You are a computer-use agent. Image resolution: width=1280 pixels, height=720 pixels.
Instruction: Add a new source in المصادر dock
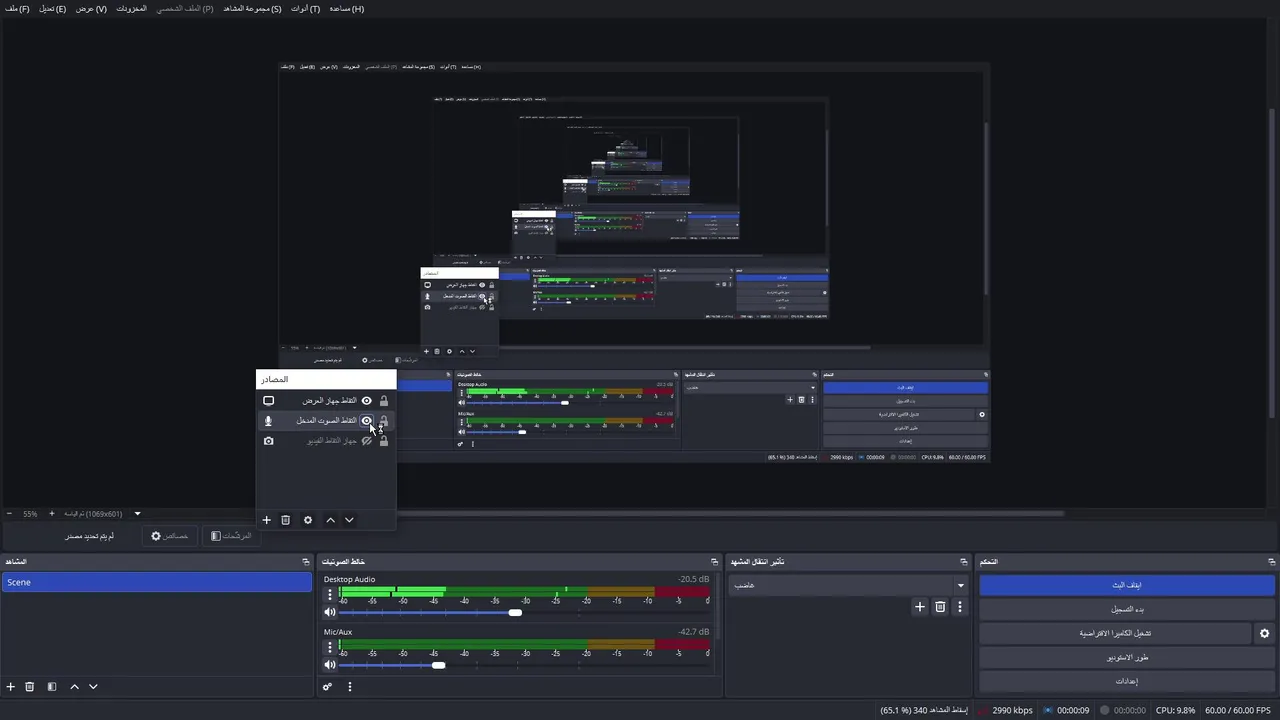point(266,520)
